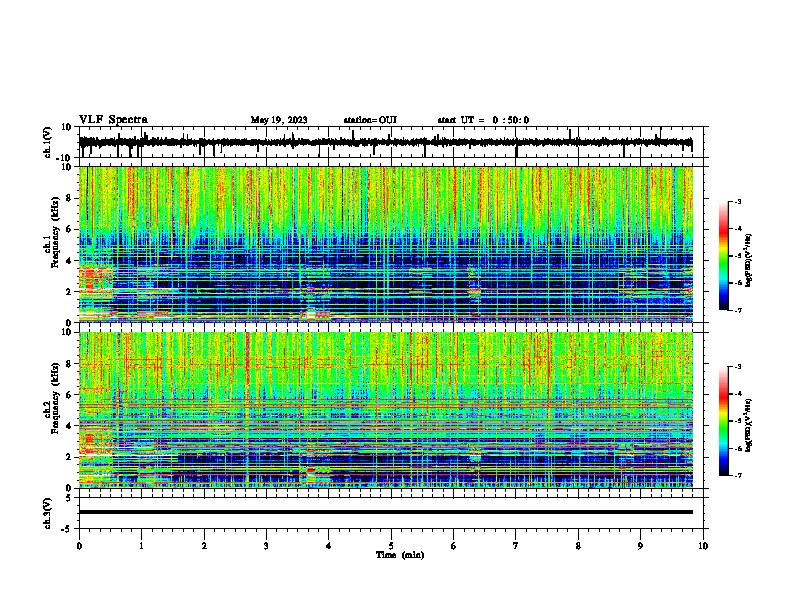Click the "-3" label on the upper colorbar
This screenshot has width=792, height=612.
pyautogui.click(x=738, y=201)
